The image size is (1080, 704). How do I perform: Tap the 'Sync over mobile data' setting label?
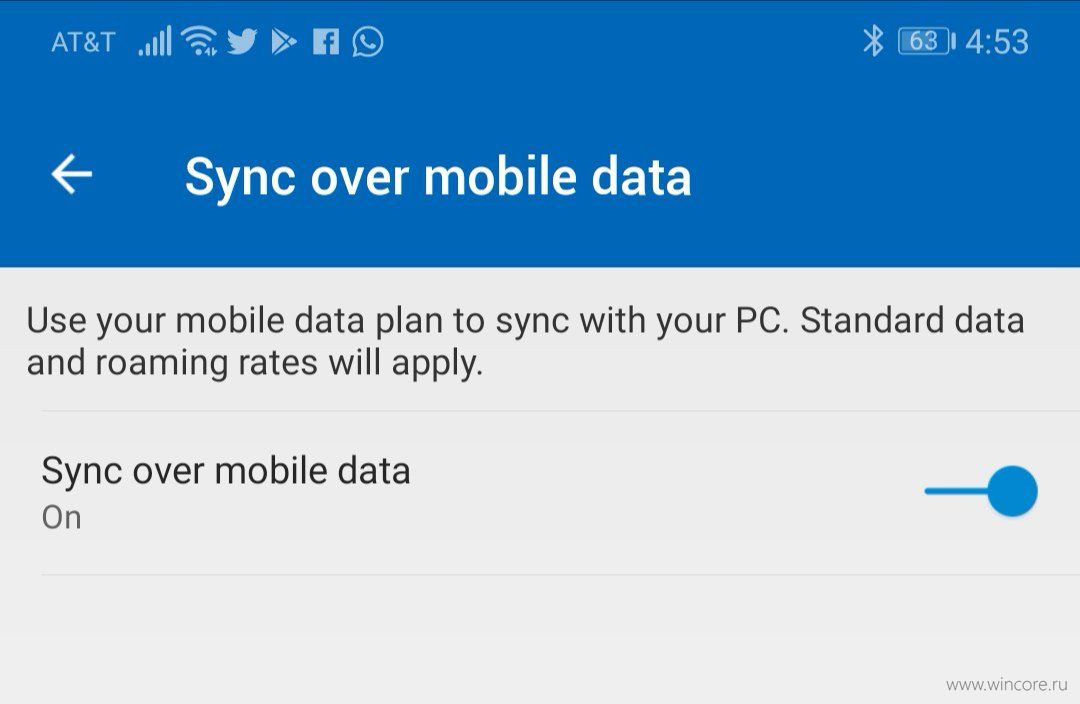coord(226,471)
